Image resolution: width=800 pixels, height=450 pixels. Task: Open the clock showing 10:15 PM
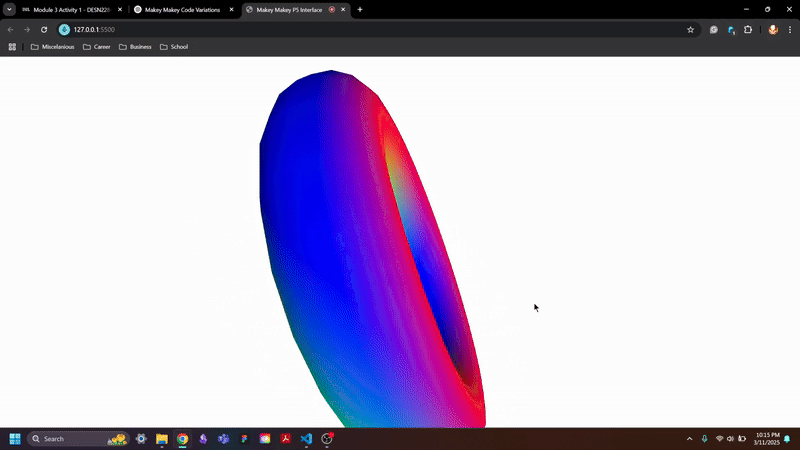(x=767, y=439)
